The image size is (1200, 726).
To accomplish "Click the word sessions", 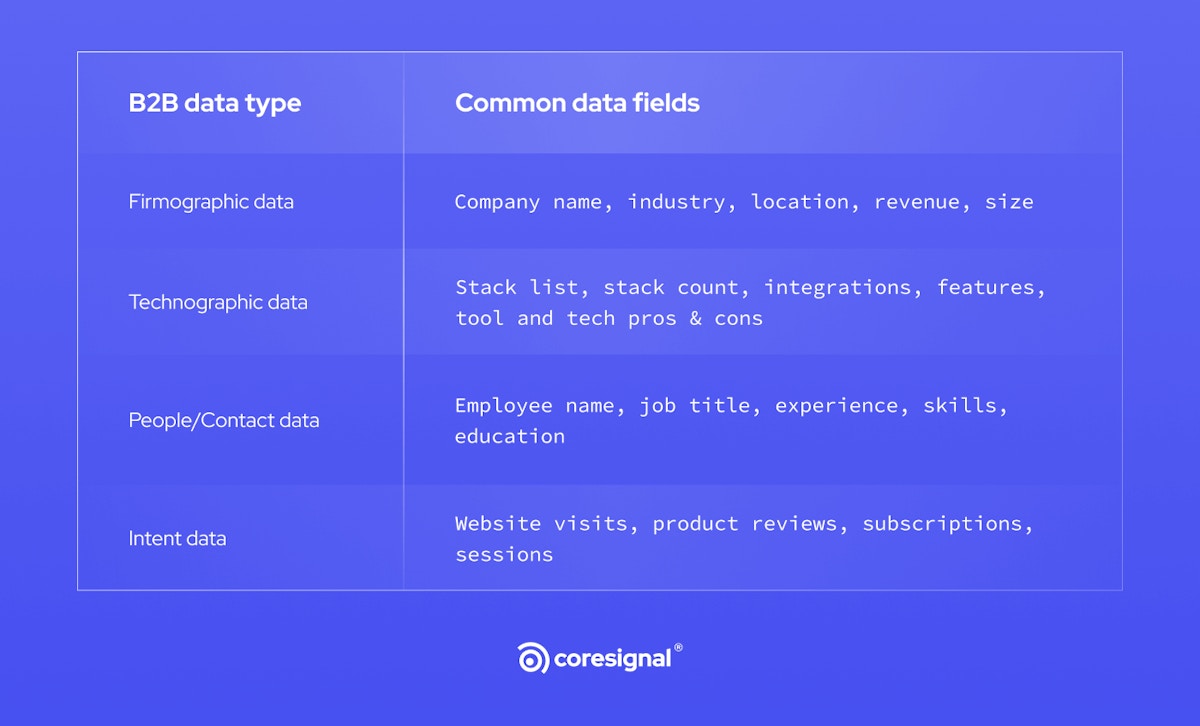I will [x=504, y=555].
